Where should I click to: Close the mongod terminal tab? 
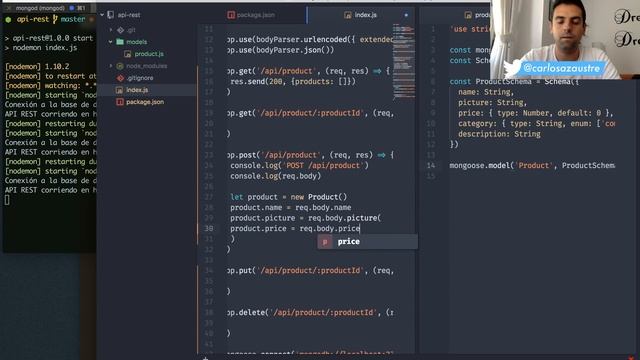[8, 8]
